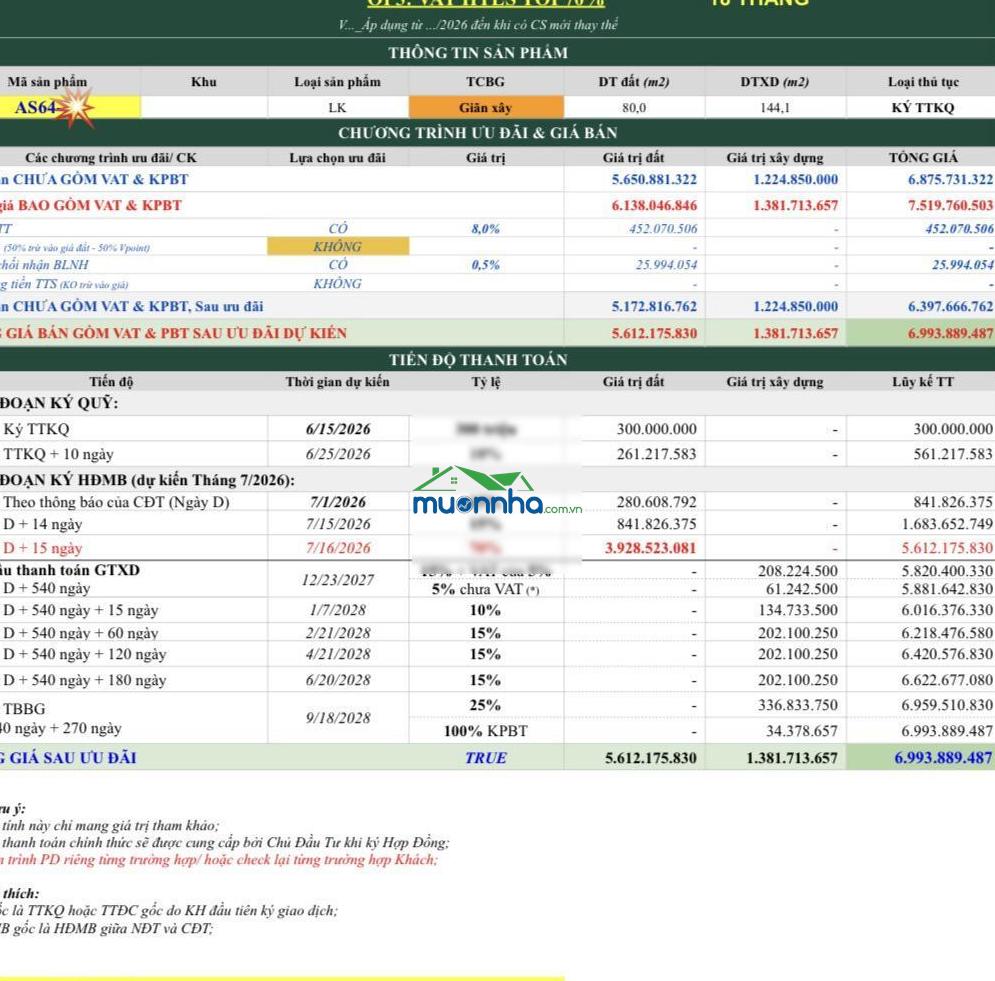The image size is (995, 981).
Task: Select 'Theo thông báo của CĐT (Ngày D)' row
Action: click(116, 502)
